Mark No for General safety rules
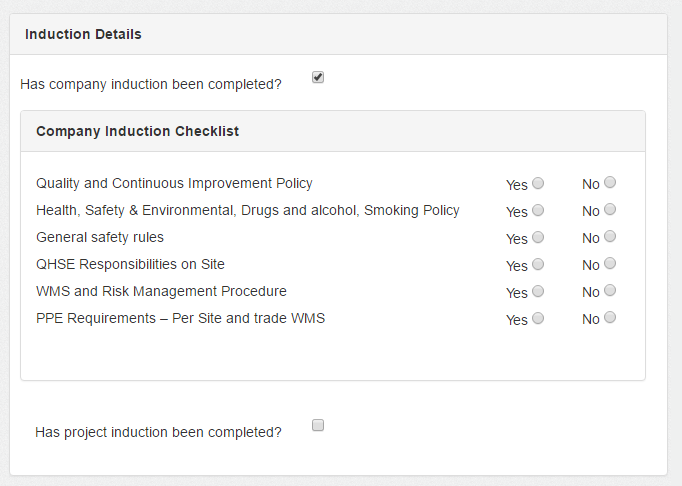 [x=610, y=237]
